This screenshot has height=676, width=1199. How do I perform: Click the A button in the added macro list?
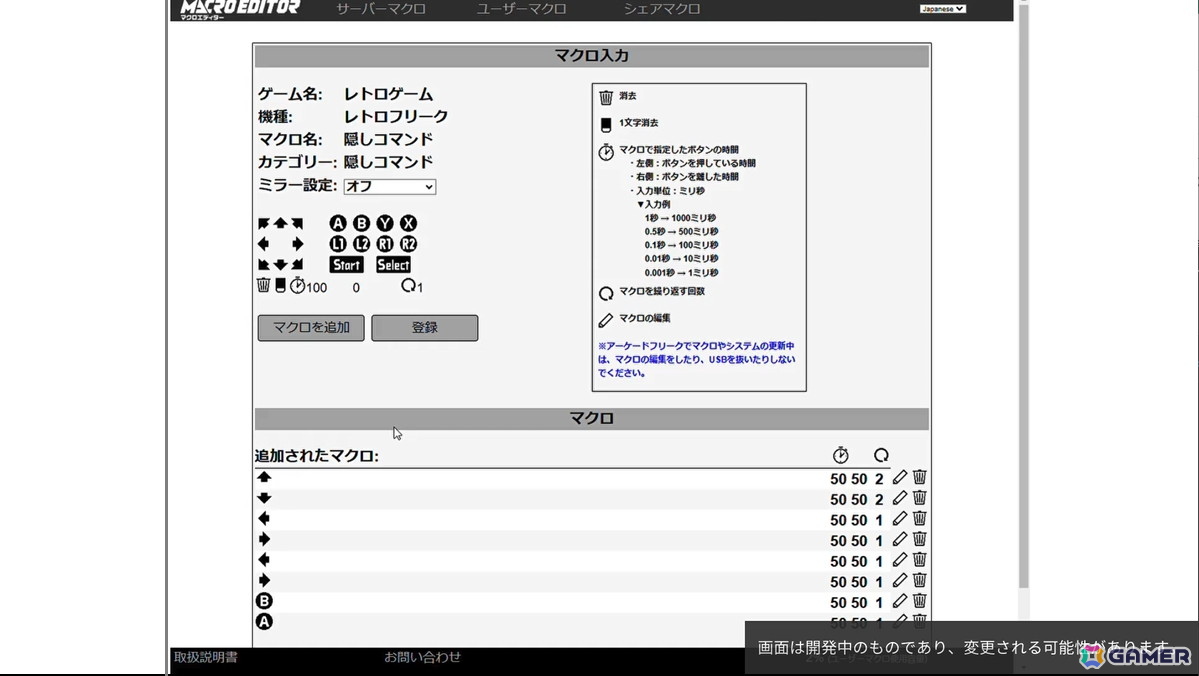tap(264, 622)
